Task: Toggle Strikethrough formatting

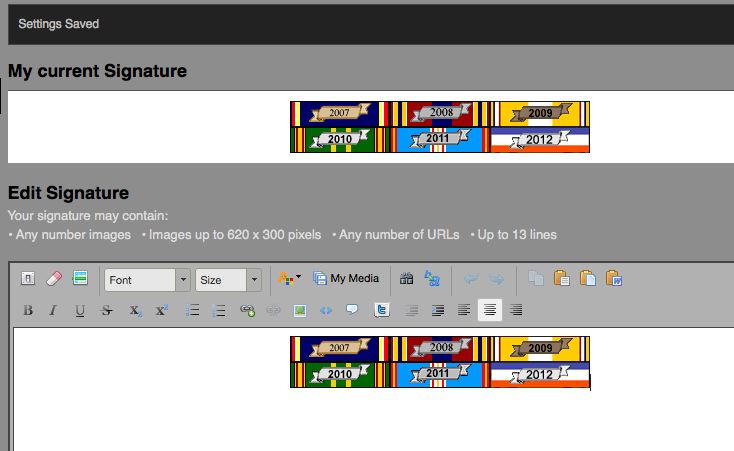Action: (x=107, y=310)
